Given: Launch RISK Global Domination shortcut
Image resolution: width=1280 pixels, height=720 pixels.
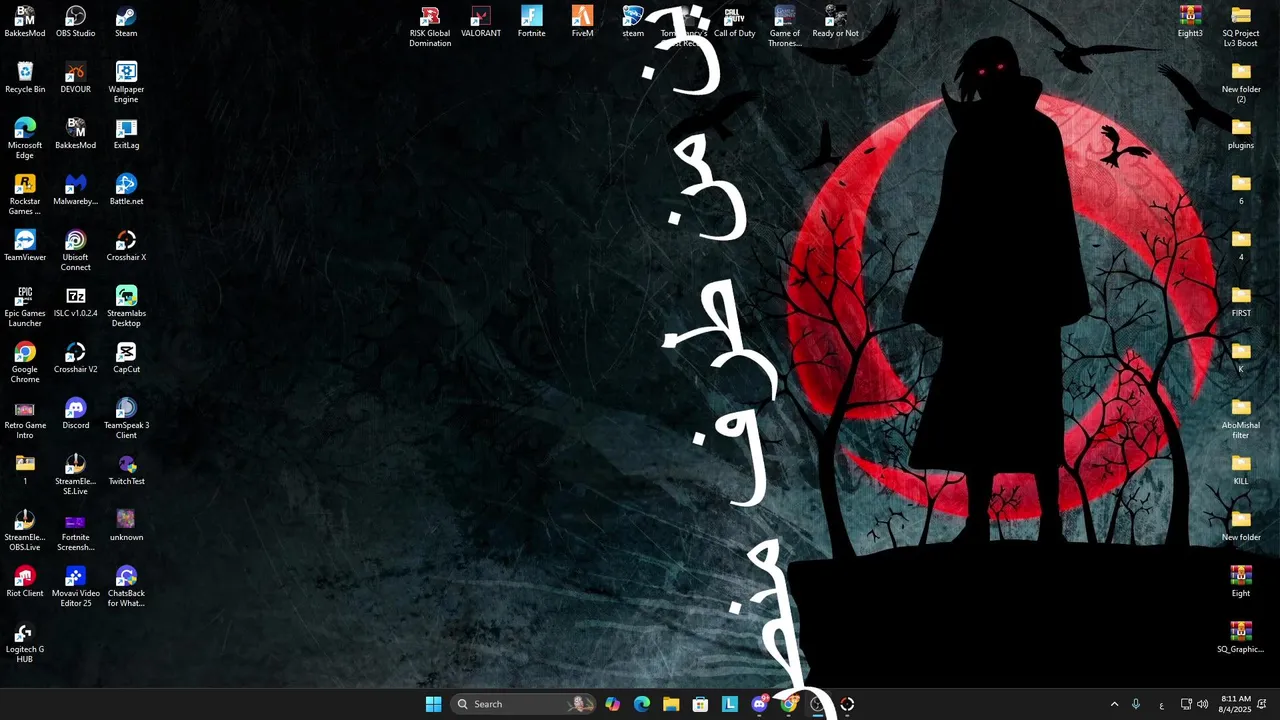Looking at the screenshot, I should (x=430, y=27).
